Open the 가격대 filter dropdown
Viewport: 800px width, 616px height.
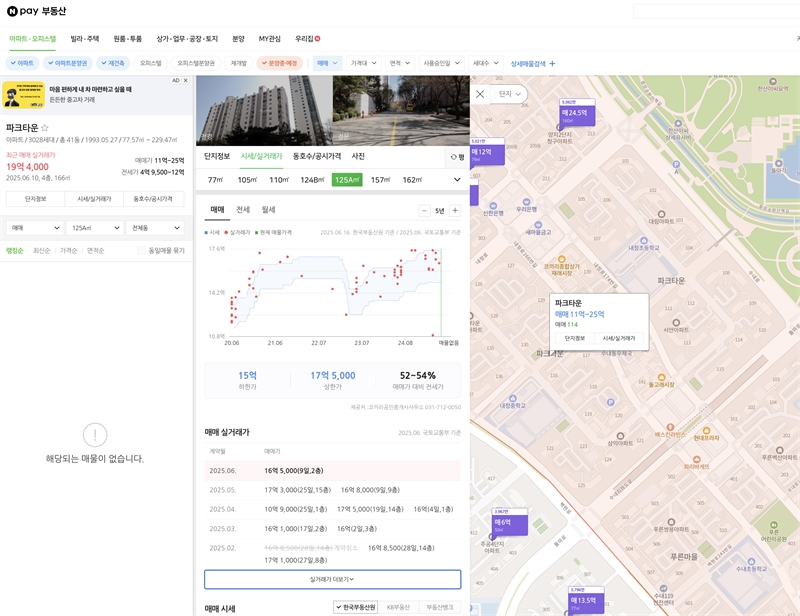[x=363, y=63]
